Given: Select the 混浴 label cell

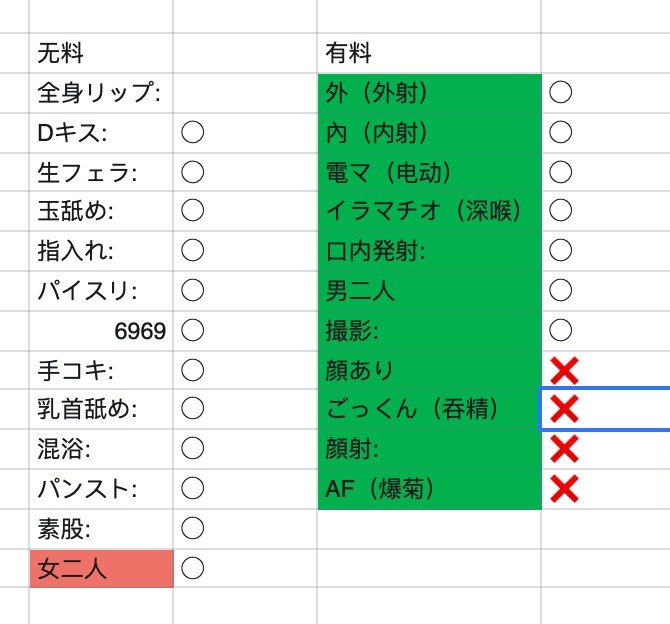Looking at the screenshot, I should [100, 448].
